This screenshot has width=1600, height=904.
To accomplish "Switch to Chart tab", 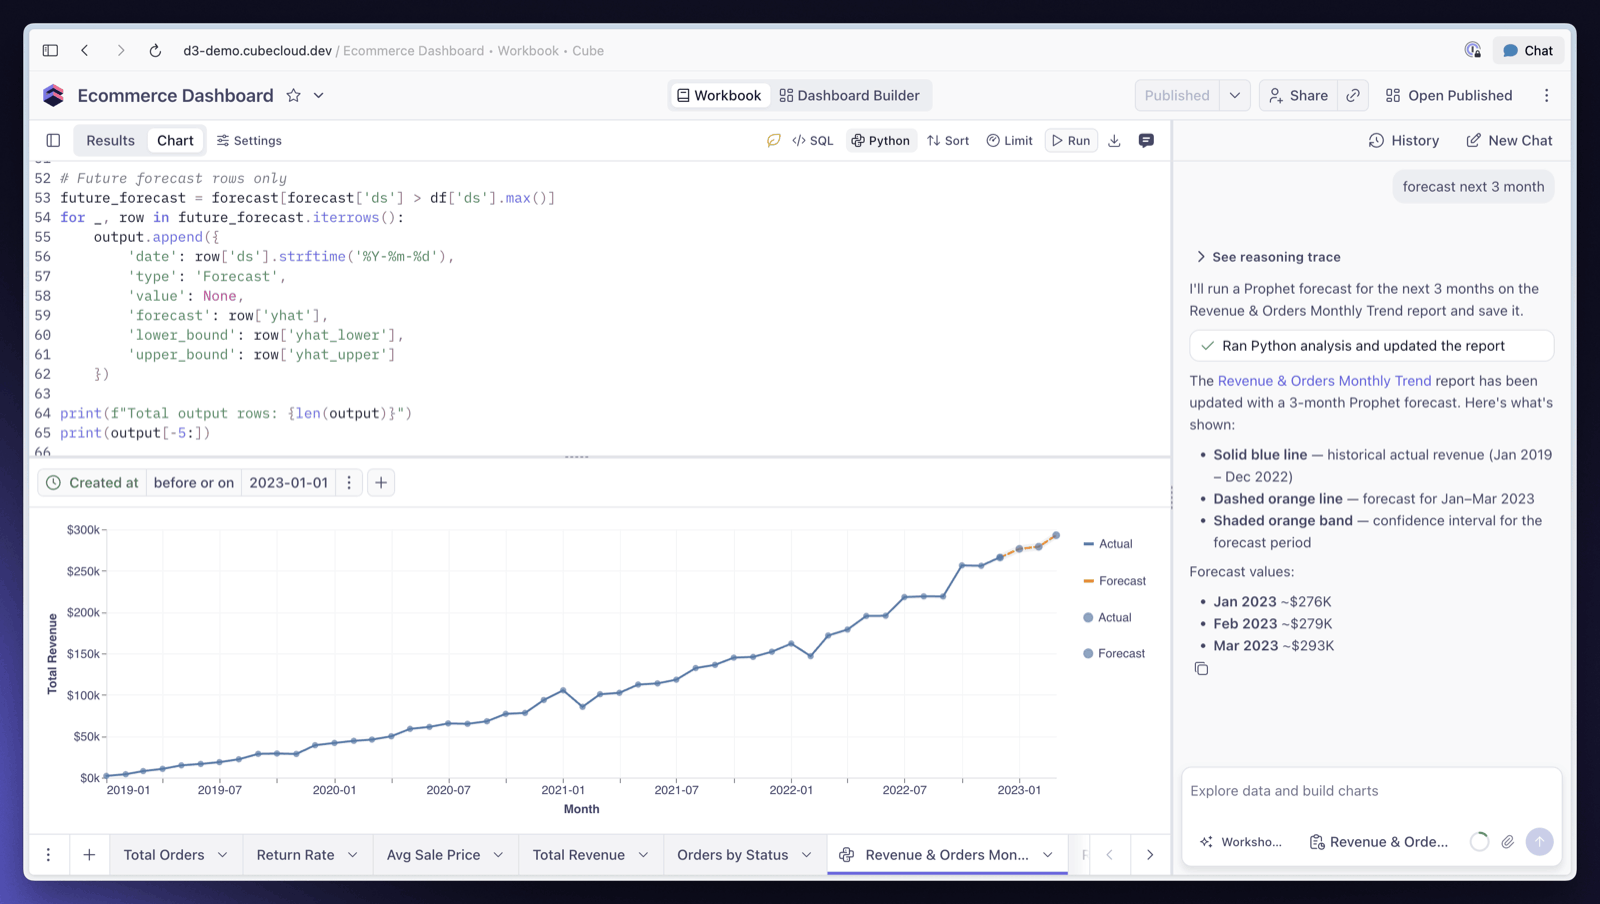I will coord(175,140).
